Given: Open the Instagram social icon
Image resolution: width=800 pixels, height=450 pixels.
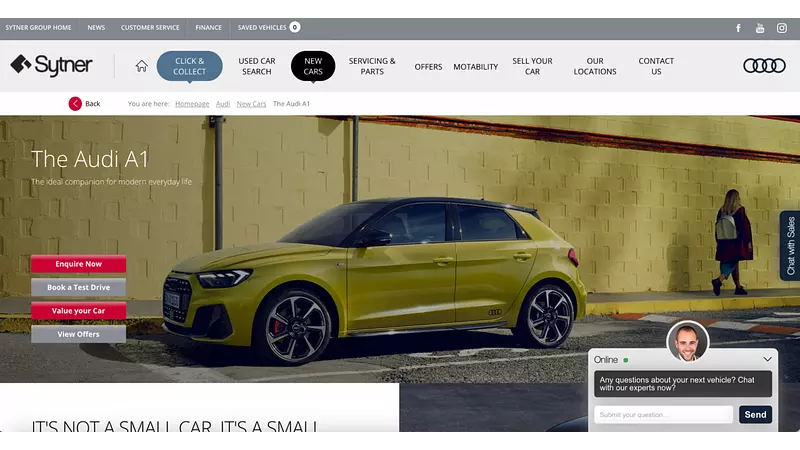Looking at the screenshot, I should click(x=782, y=28).
